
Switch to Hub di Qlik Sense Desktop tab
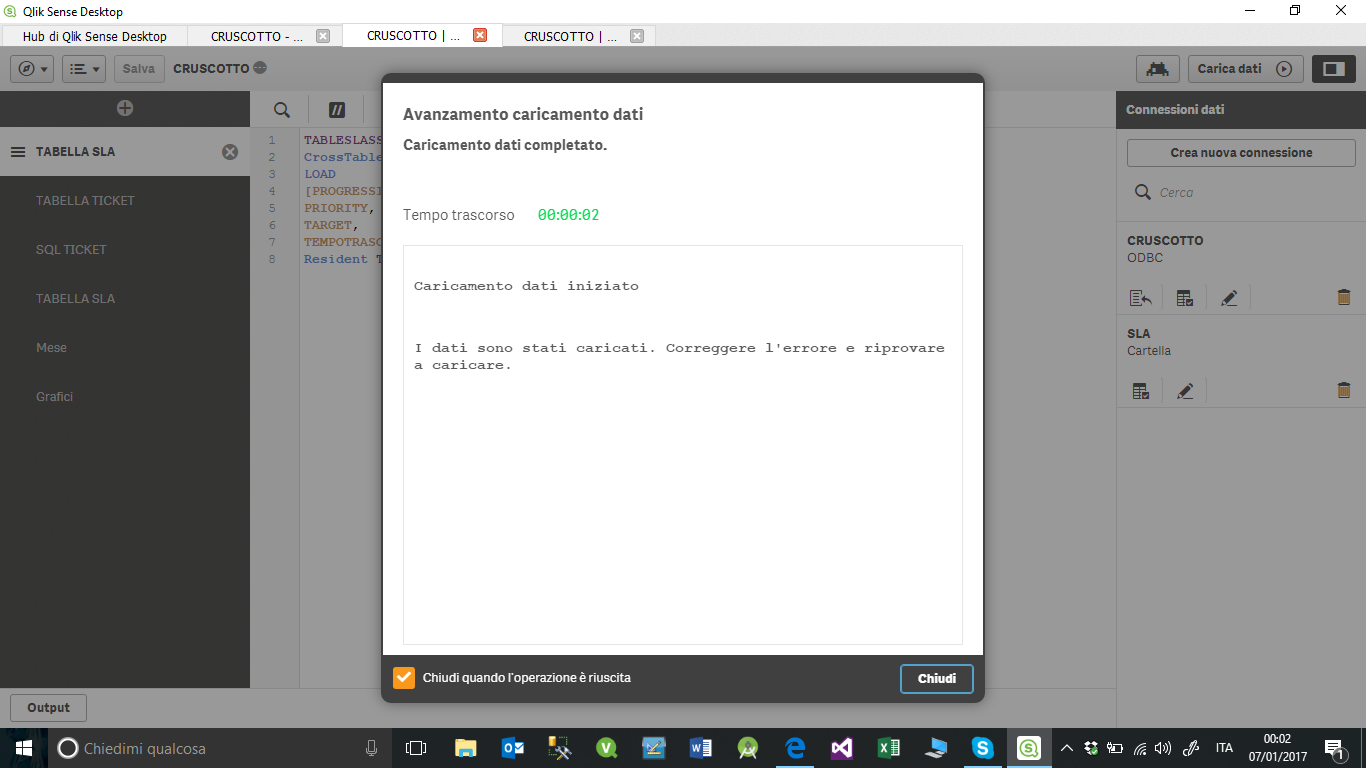(x=95, y=36)
